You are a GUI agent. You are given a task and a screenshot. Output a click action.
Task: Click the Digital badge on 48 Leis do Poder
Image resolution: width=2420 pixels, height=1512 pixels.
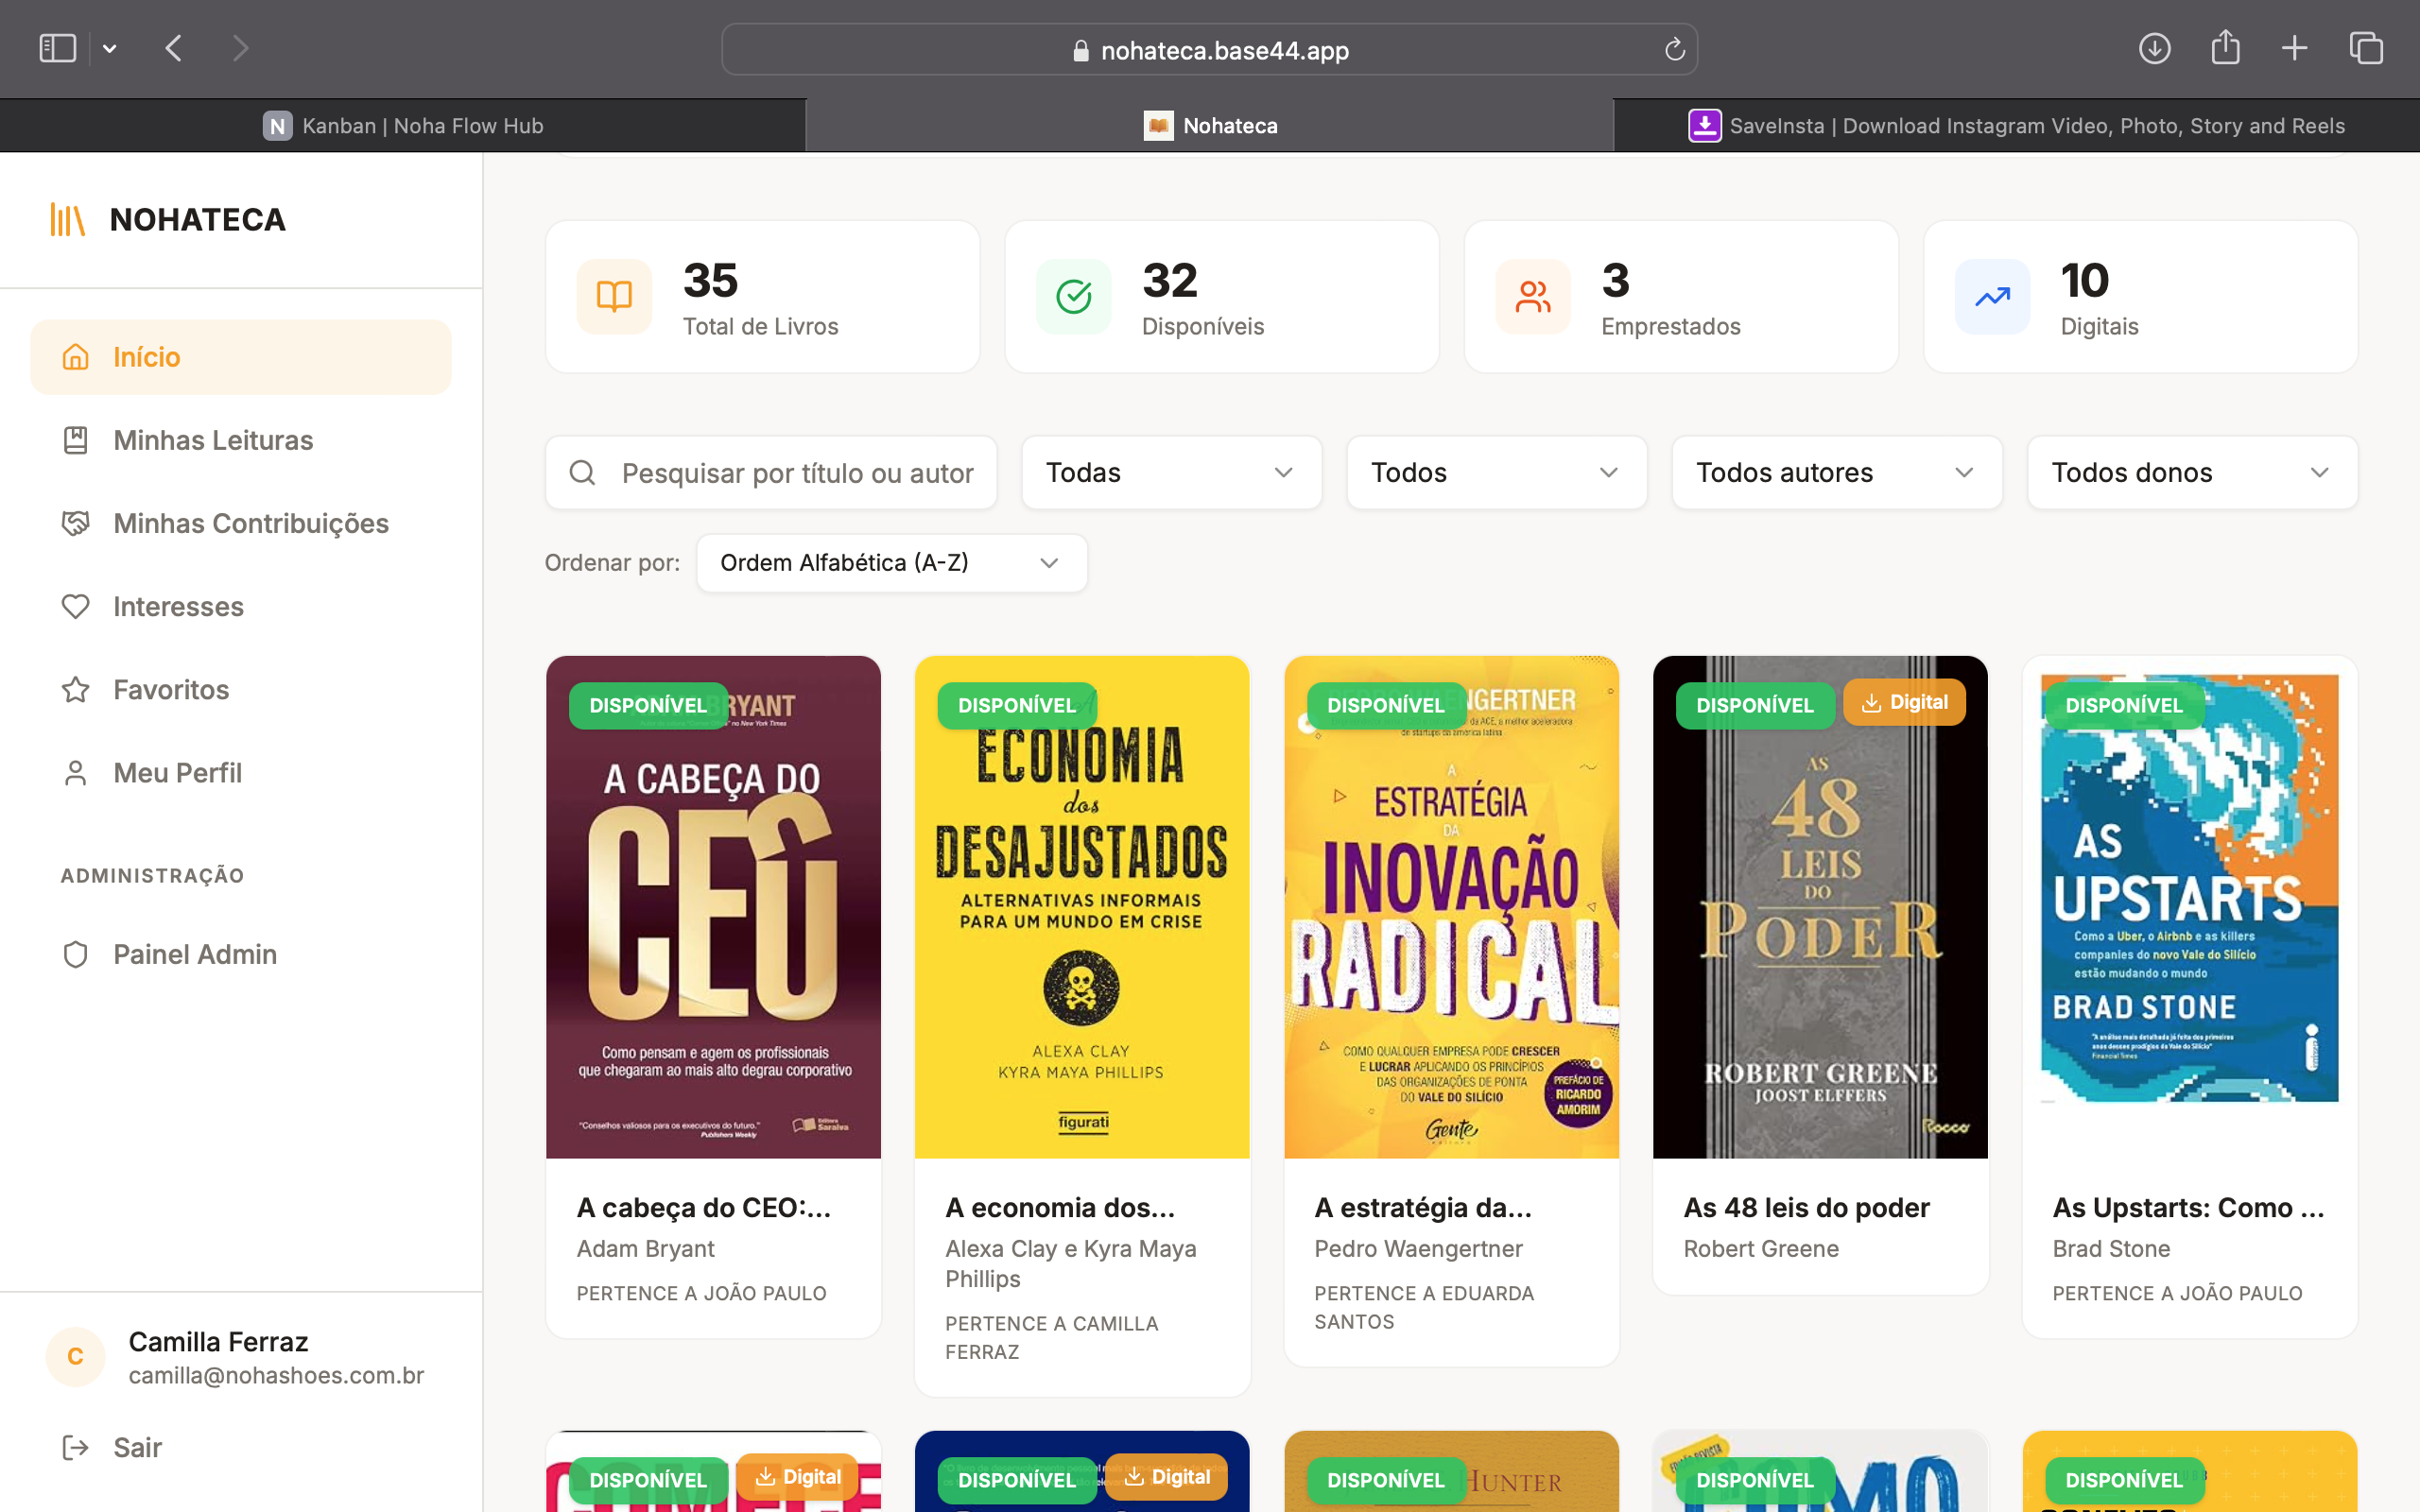1904,702
